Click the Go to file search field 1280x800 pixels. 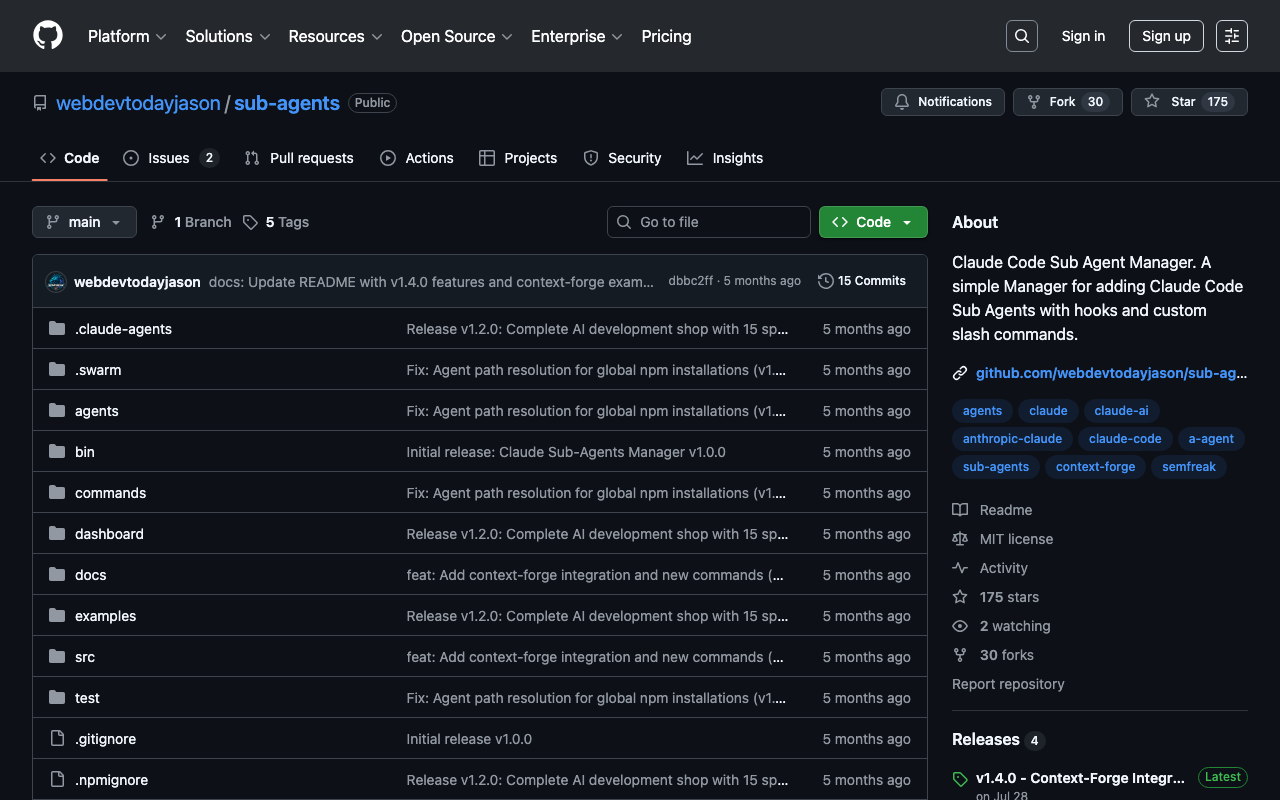pos(708,222)
